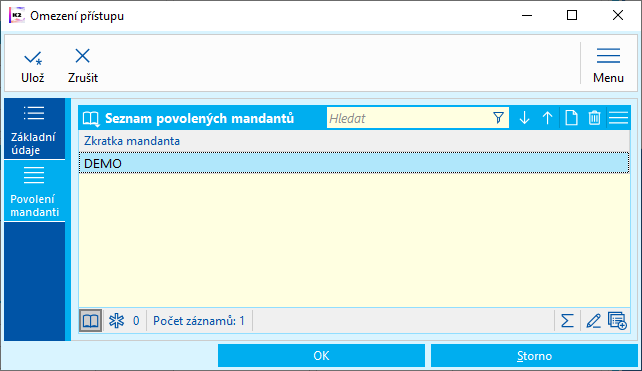Click the trash delete icon

[x=595, y=118]
